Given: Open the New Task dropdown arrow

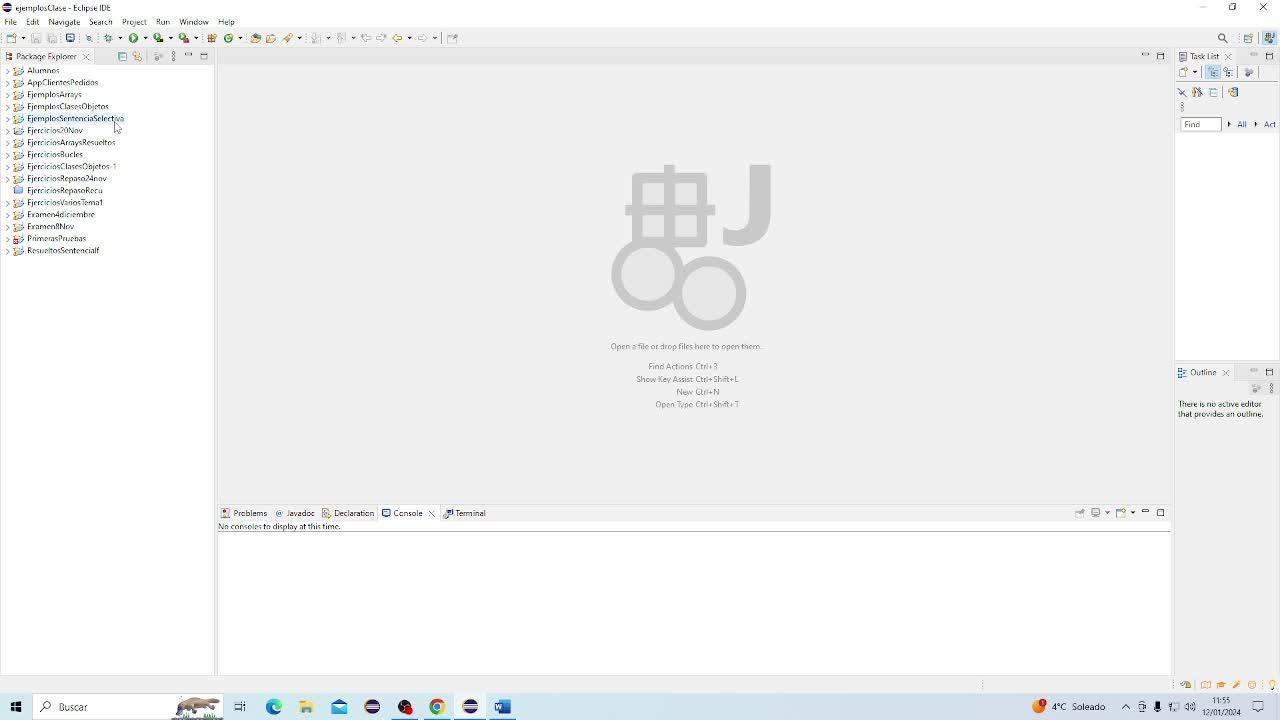Looking at the screenshot, I should click(1195, 72).
